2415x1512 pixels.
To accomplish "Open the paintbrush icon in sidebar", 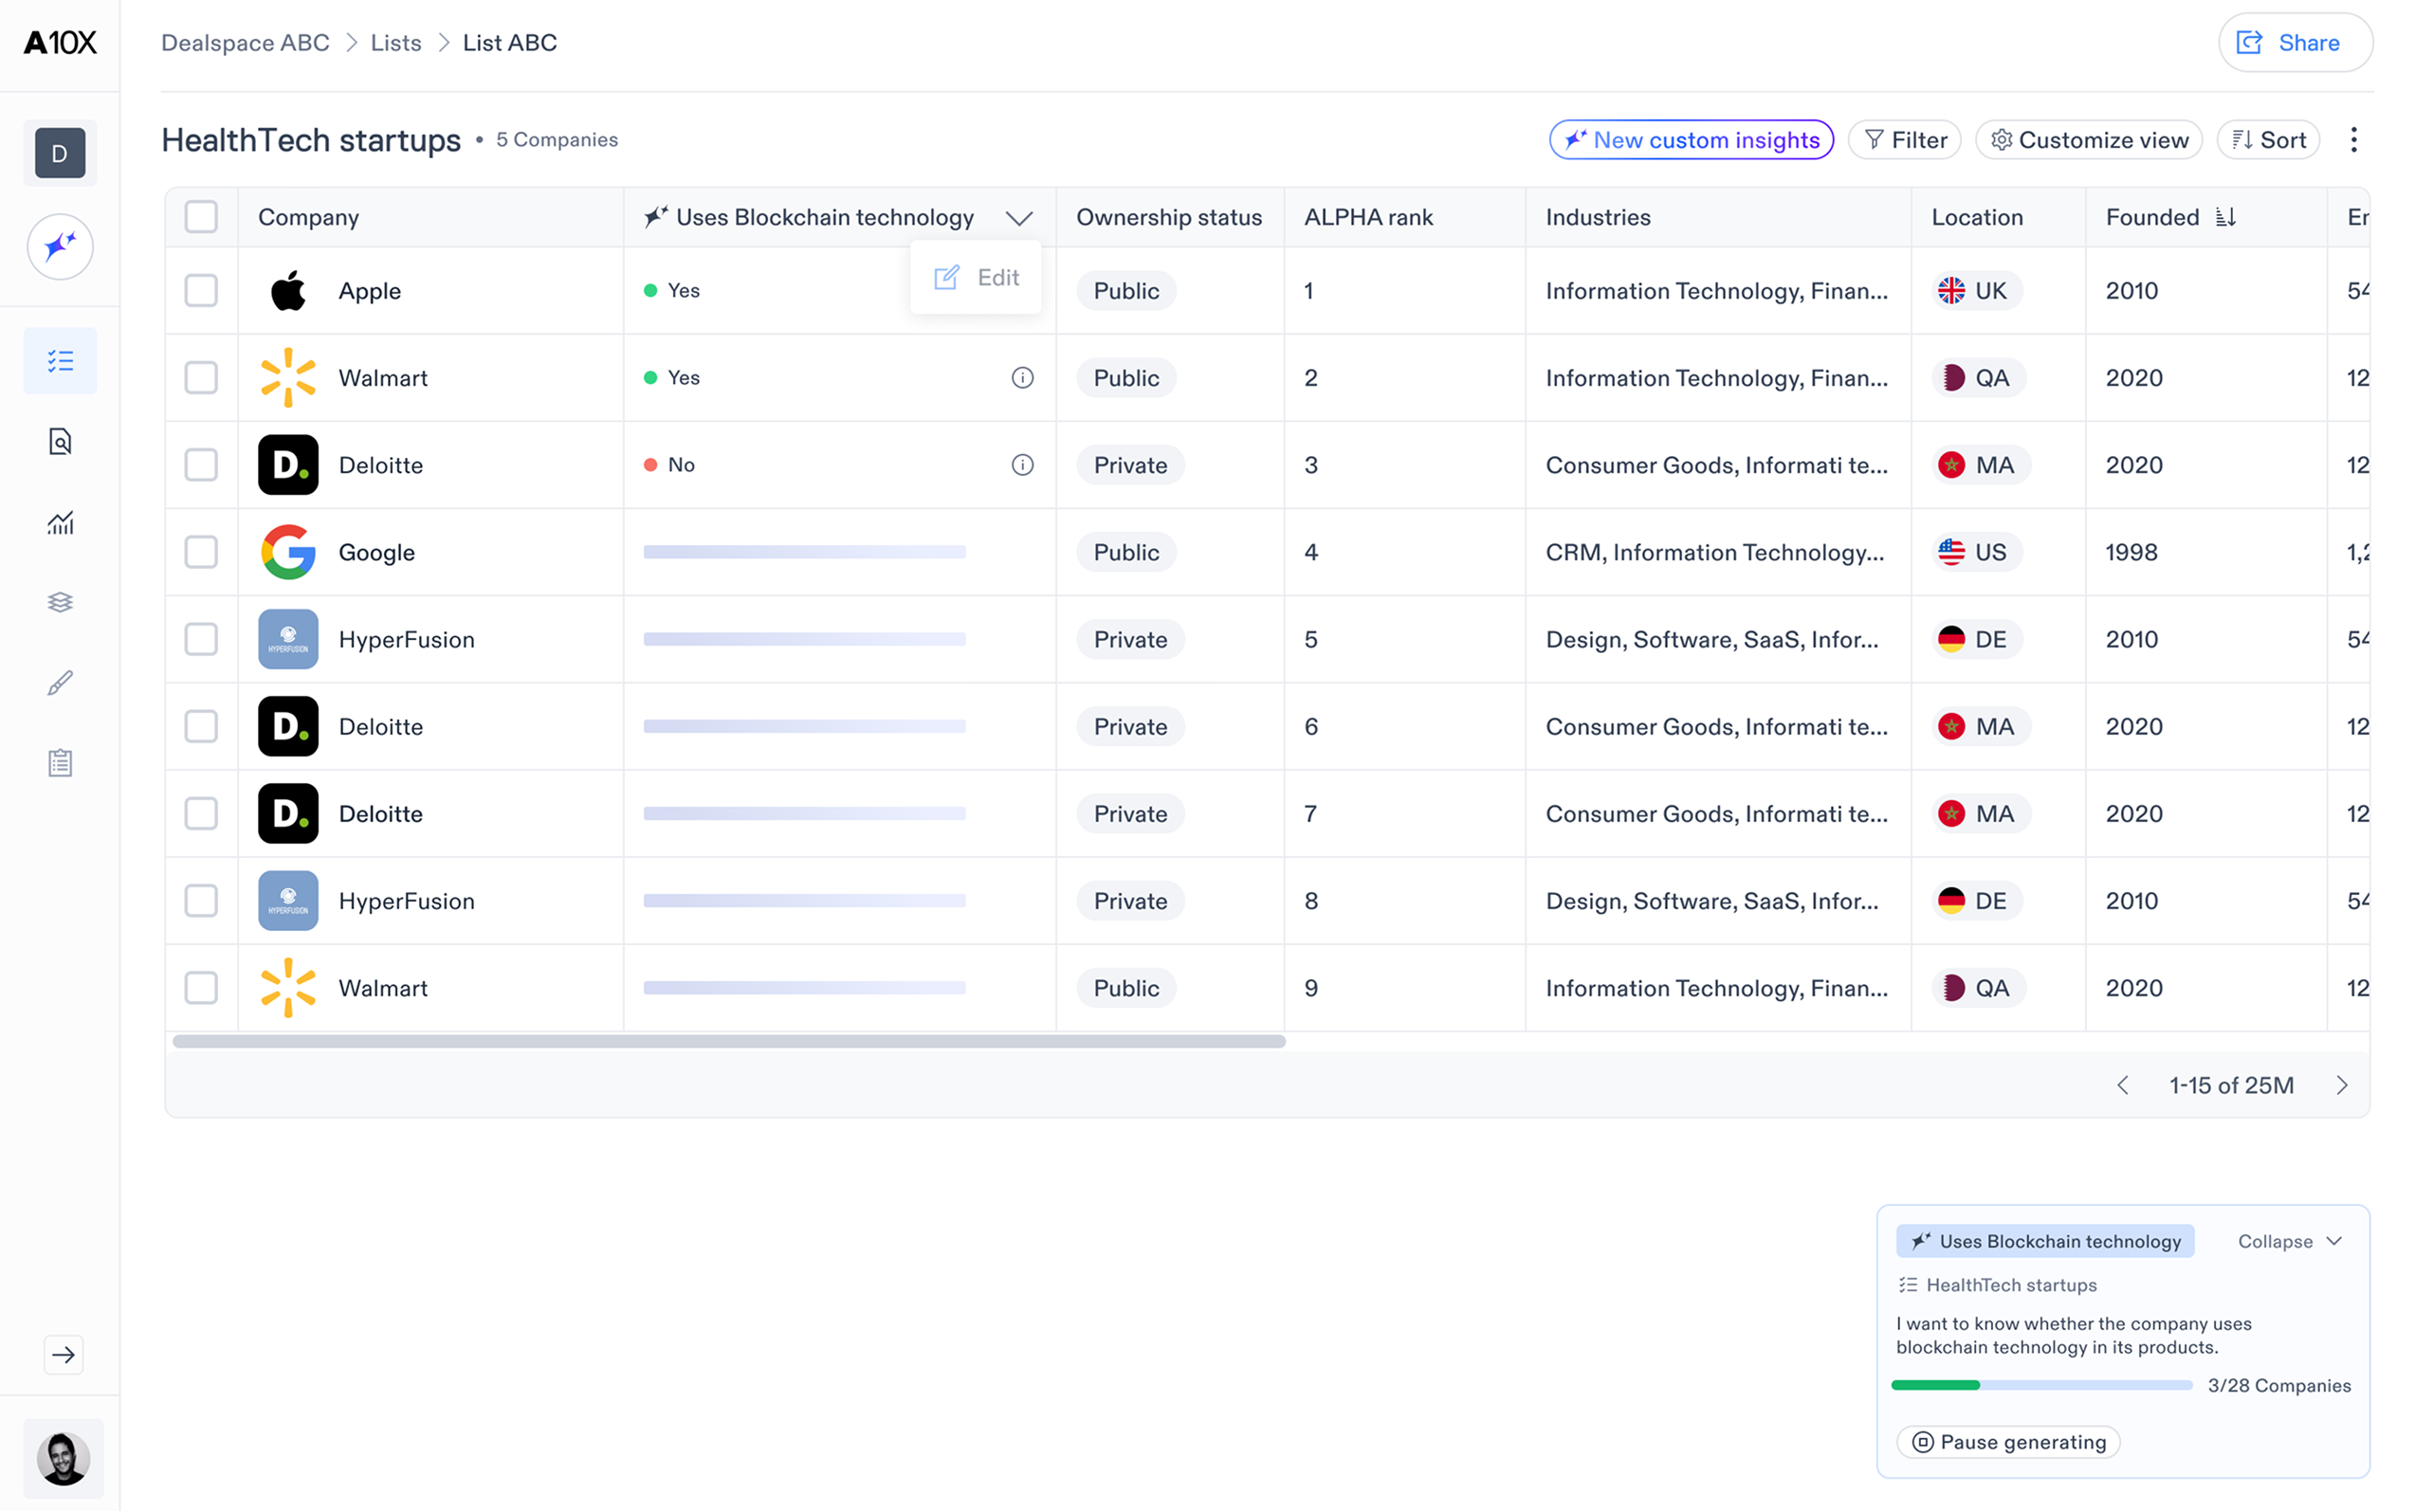I will click(60, 683).
